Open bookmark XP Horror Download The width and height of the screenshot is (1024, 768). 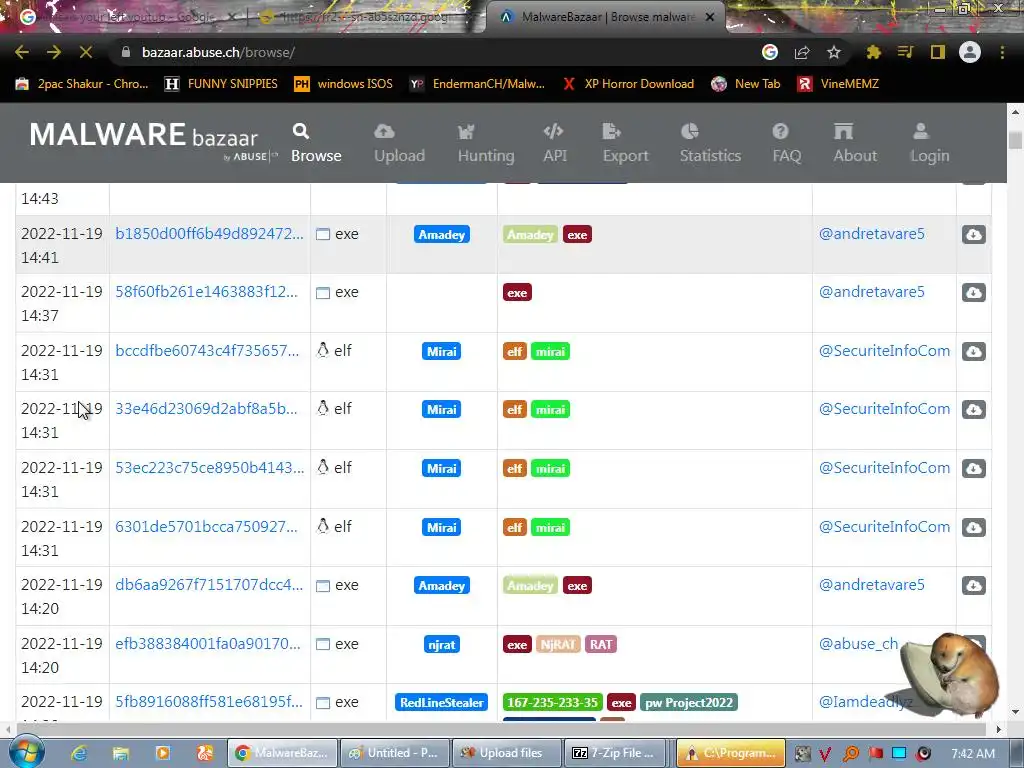[x=628, y=84]
